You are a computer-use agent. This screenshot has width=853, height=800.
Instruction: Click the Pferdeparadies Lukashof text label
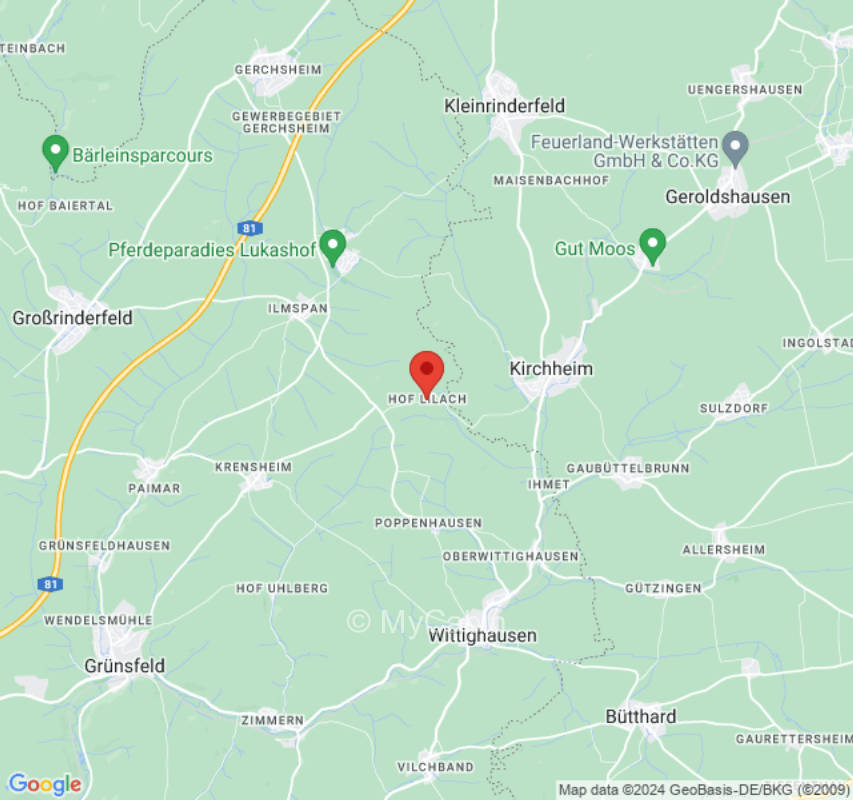pyautogui.click(x=212, y=250)
